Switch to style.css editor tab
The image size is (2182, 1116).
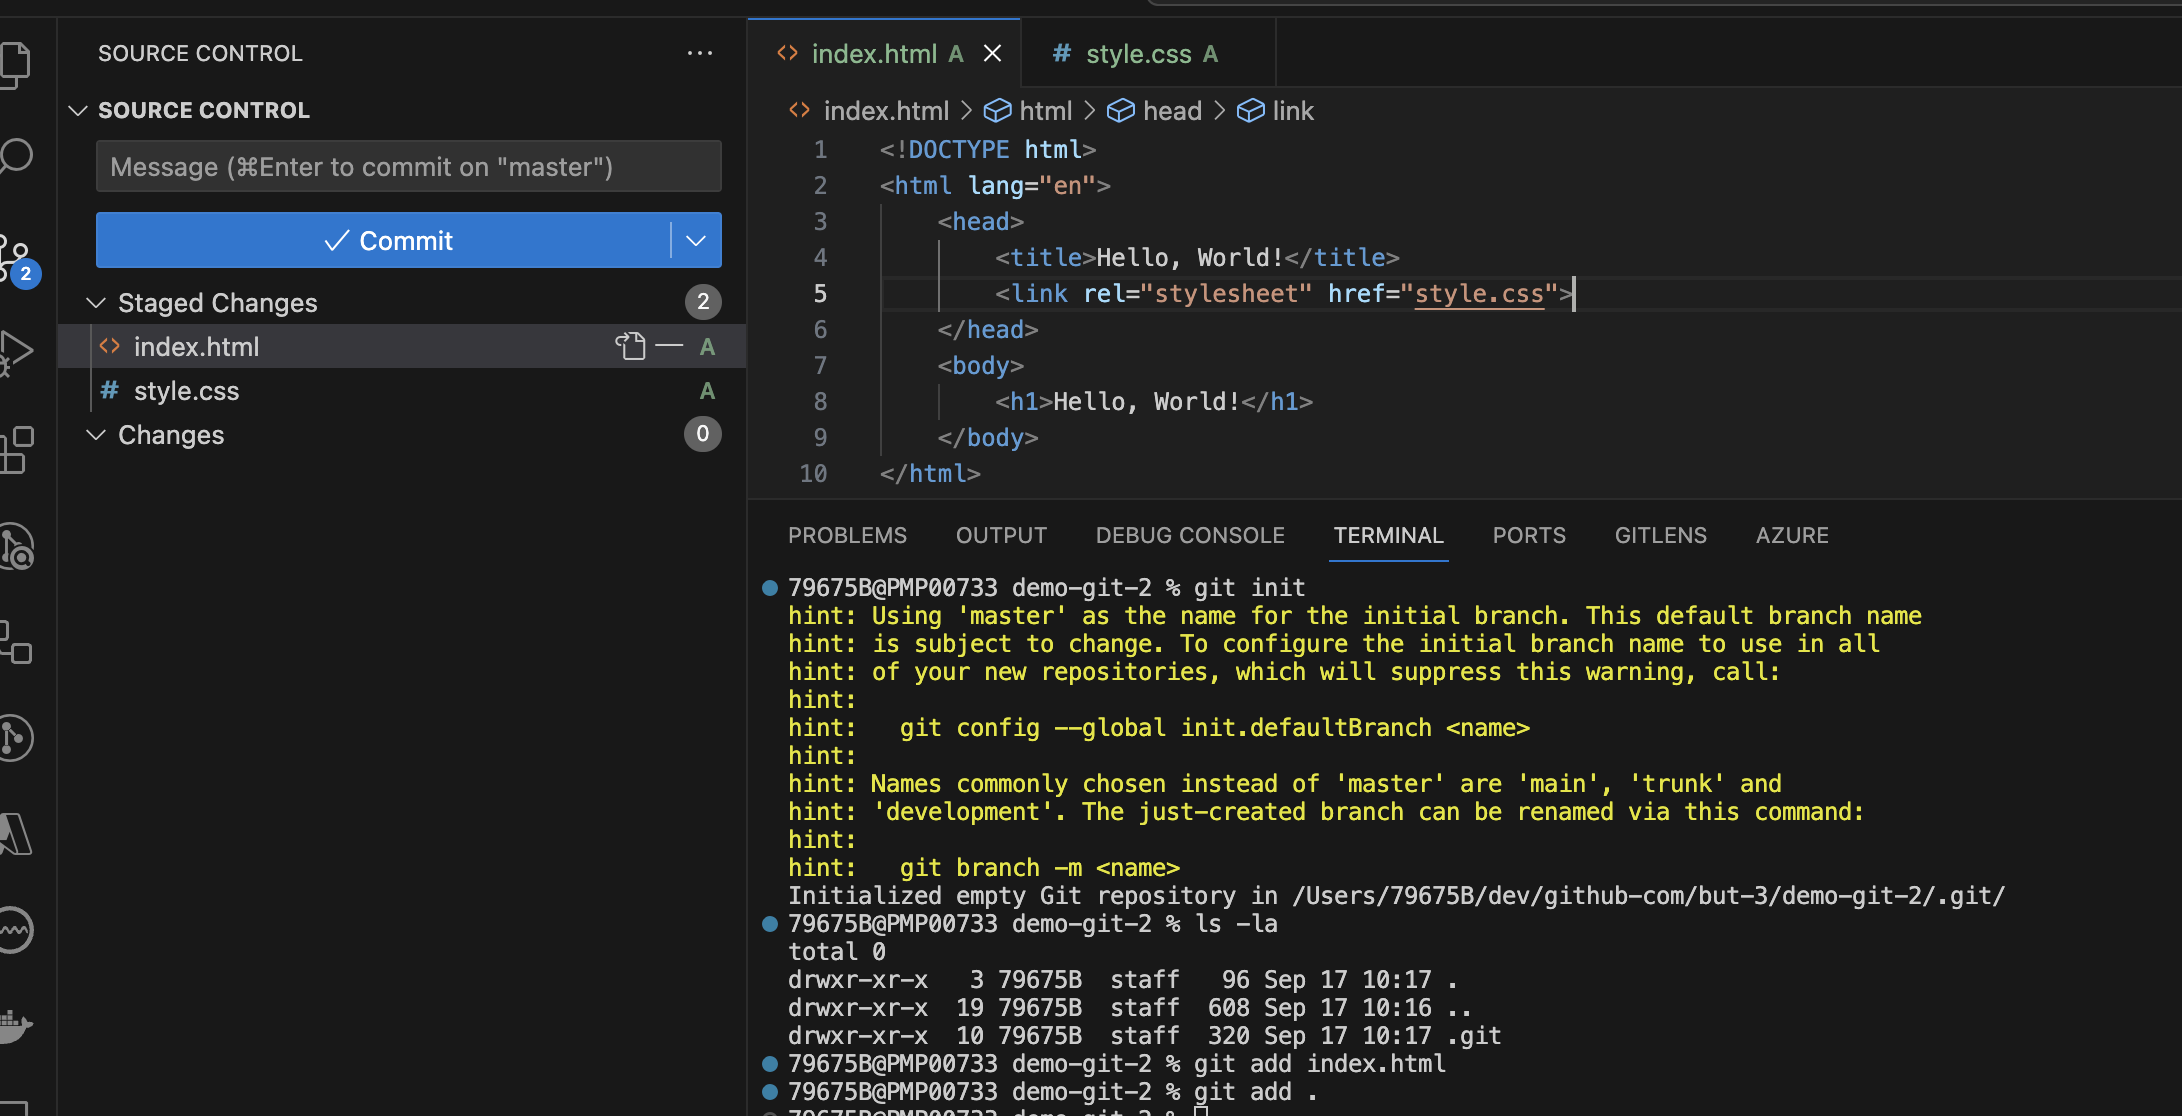[1150, 53]
